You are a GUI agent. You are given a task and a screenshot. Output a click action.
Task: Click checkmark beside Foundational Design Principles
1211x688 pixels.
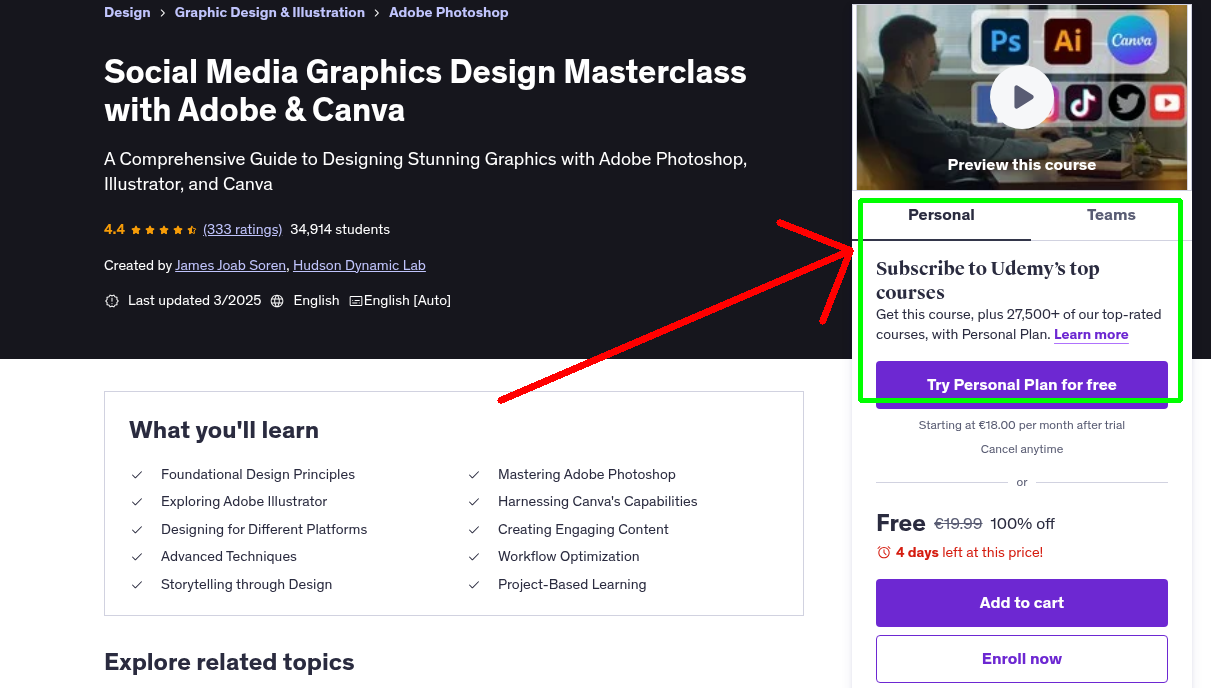[x=138, y=475]
